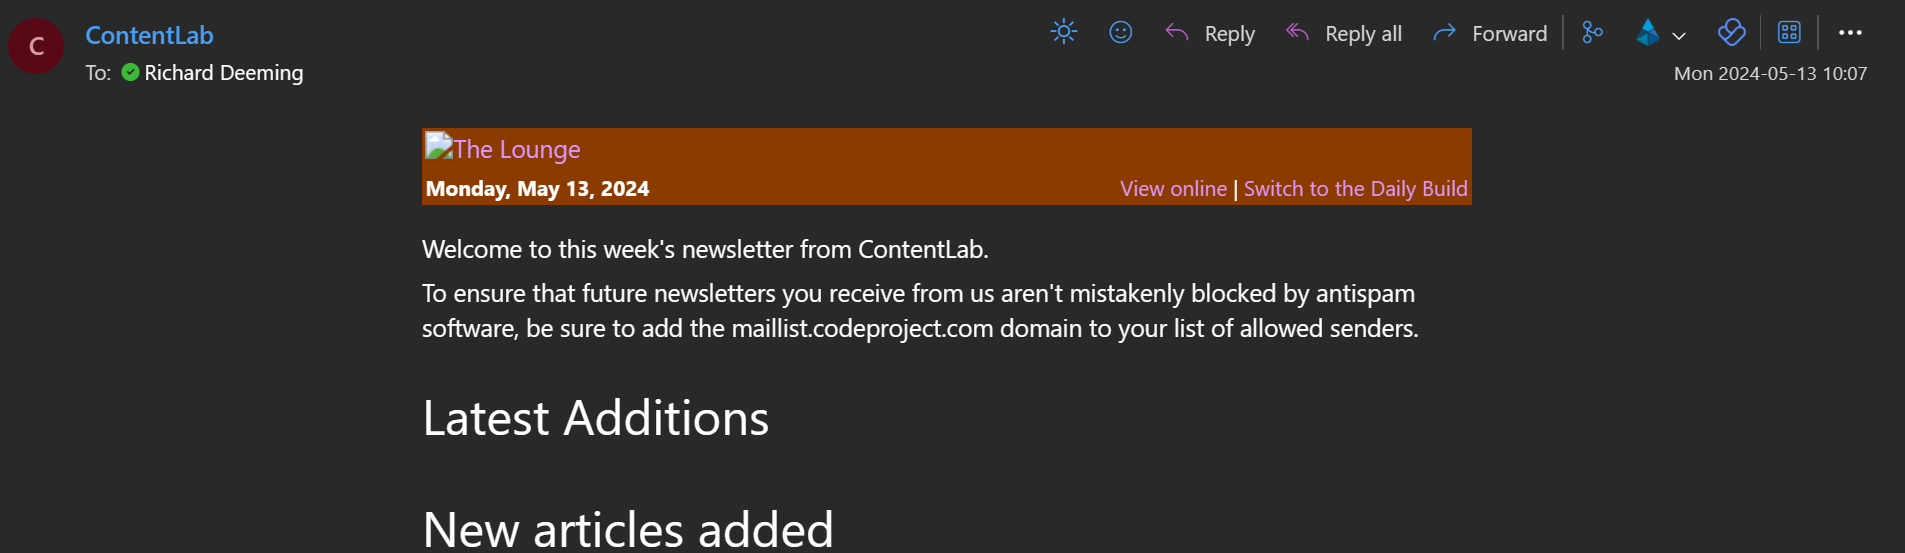Open The Lounge header link
The height and width of the screenshot is (553, 1905).
click(503, 149)
